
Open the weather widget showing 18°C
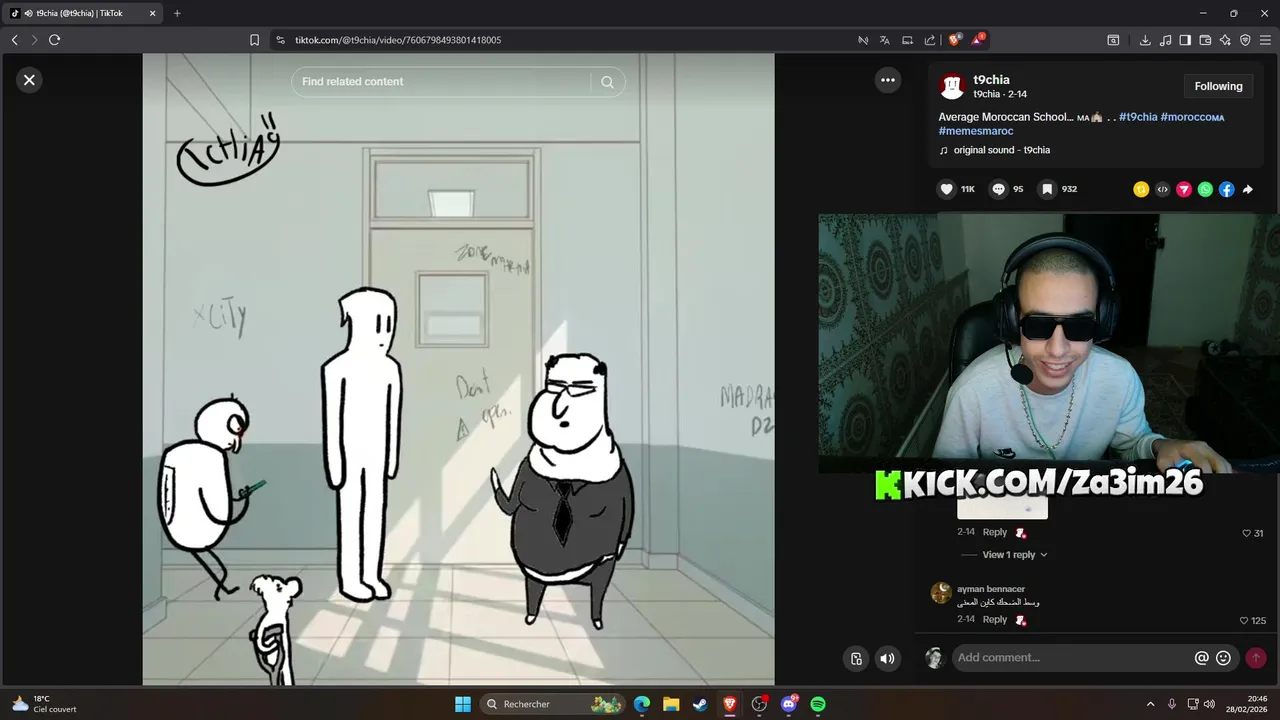tap(45, 704)
